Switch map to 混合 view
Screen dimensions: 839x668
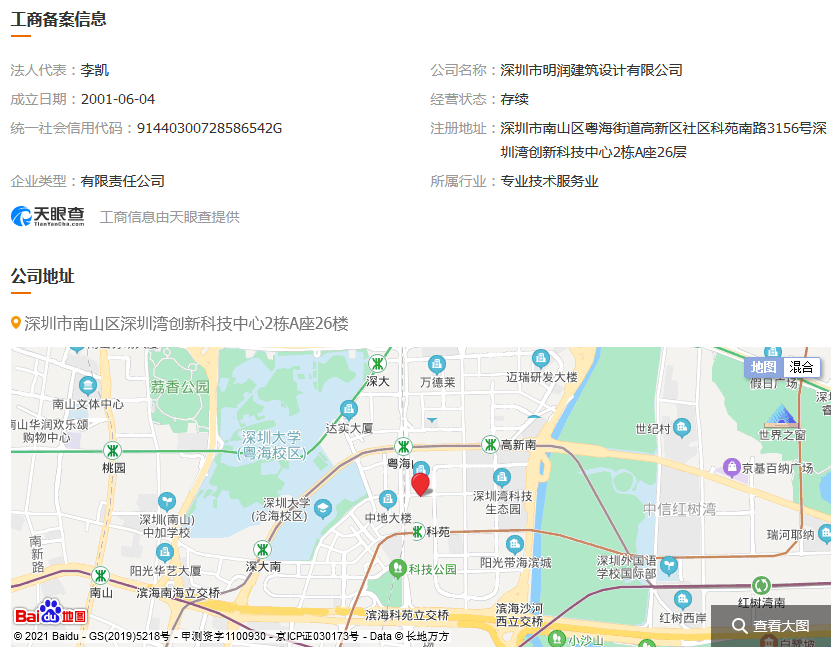801,367
